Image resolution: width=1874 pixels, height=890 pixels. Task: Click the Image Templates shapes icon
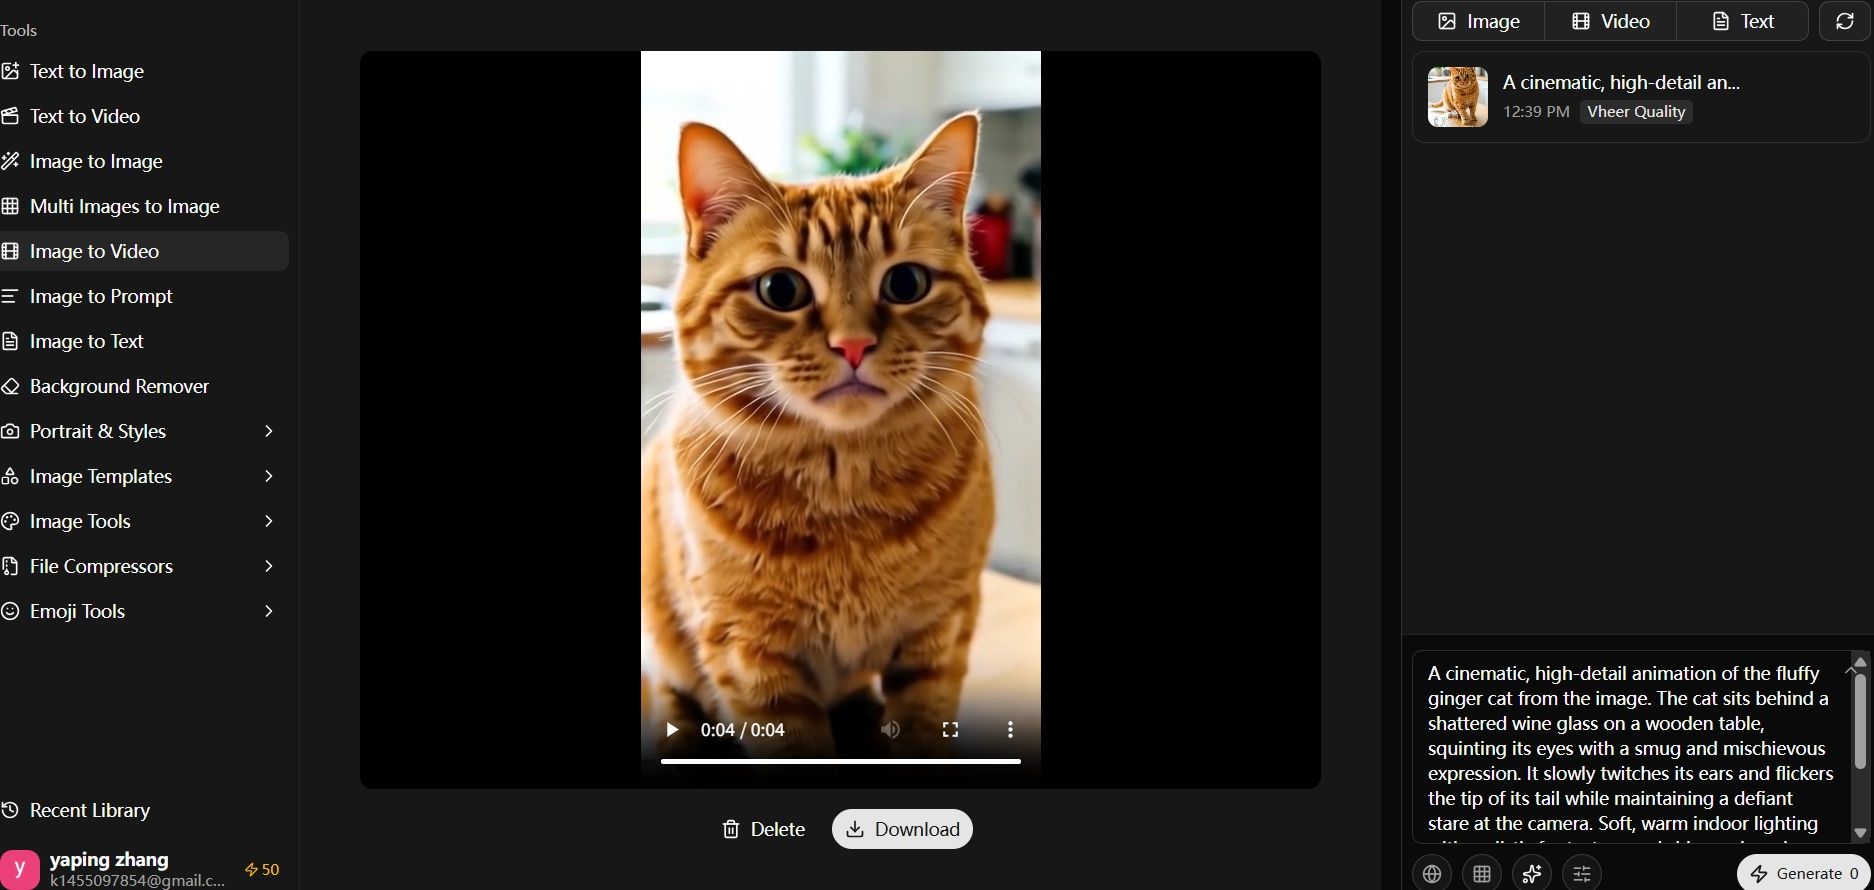[x=10, y=476]
